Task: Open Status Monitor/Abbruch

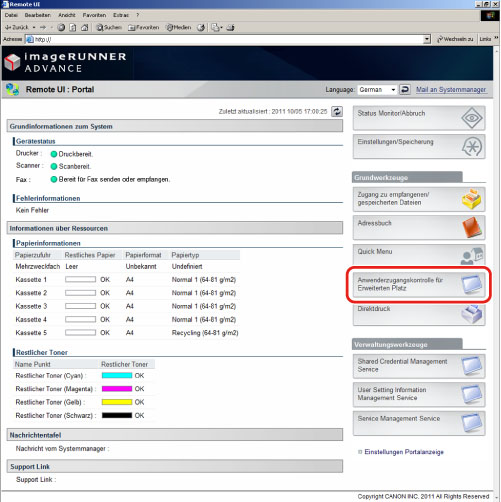Action: click(x=419, y=118)
